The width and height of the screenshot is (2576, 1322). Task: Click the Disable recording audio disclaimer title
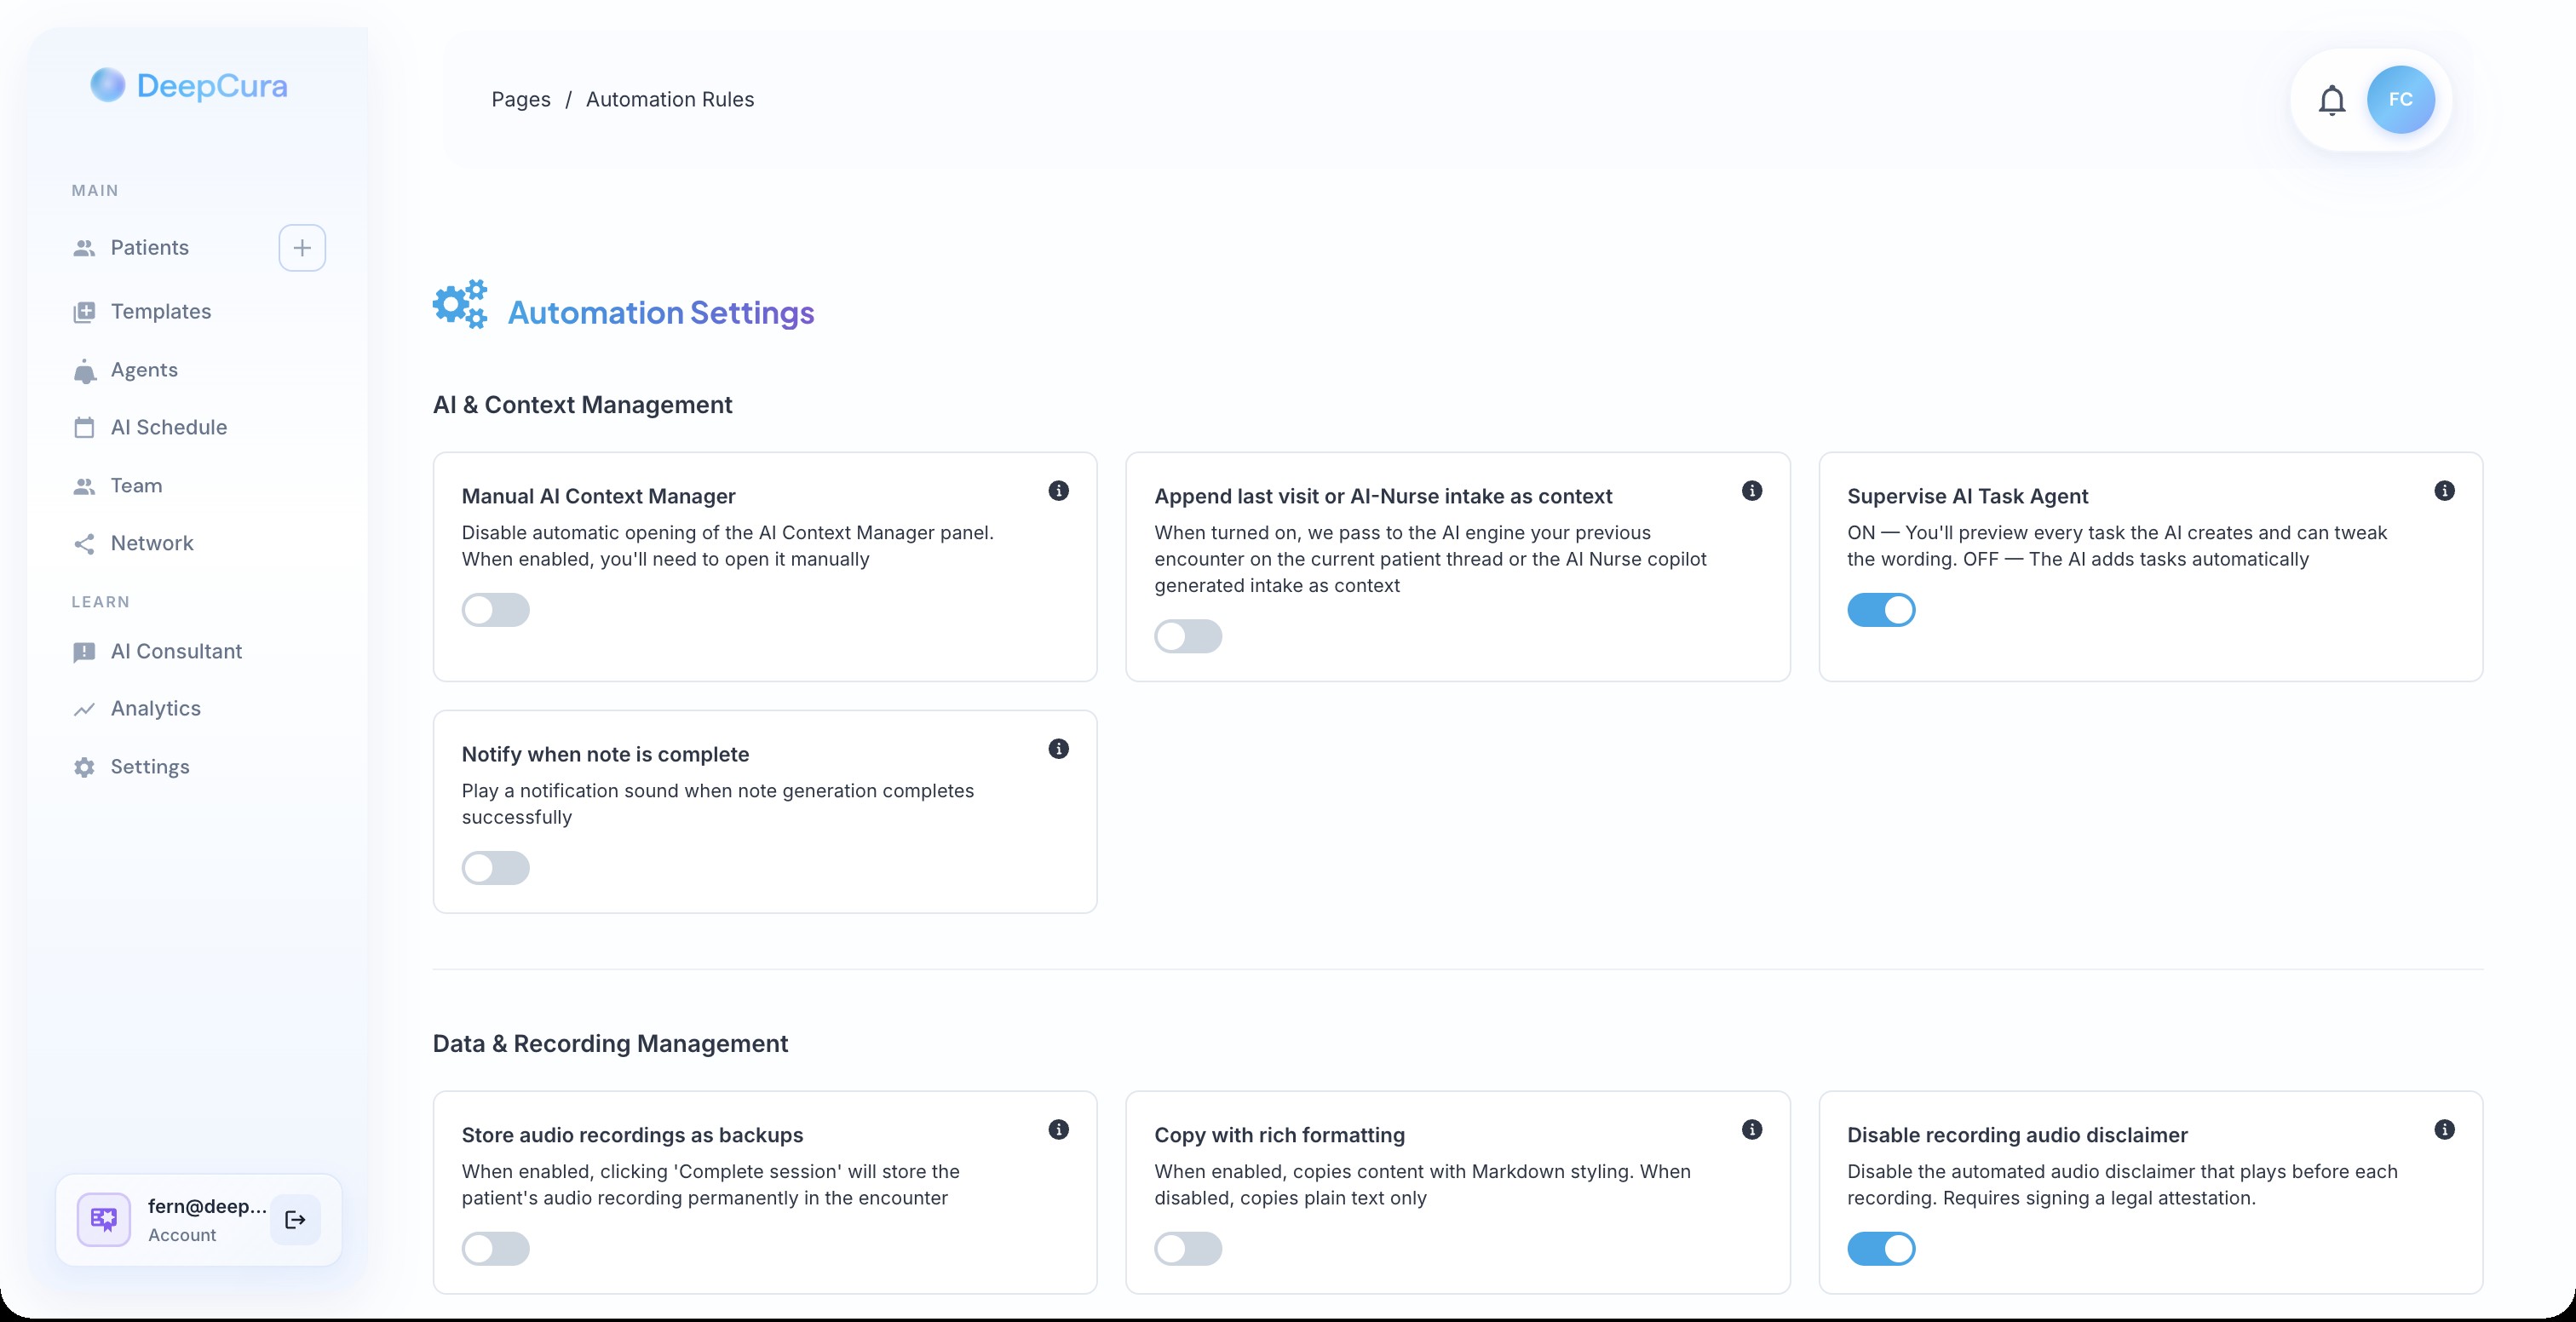click(2017, 1136)
